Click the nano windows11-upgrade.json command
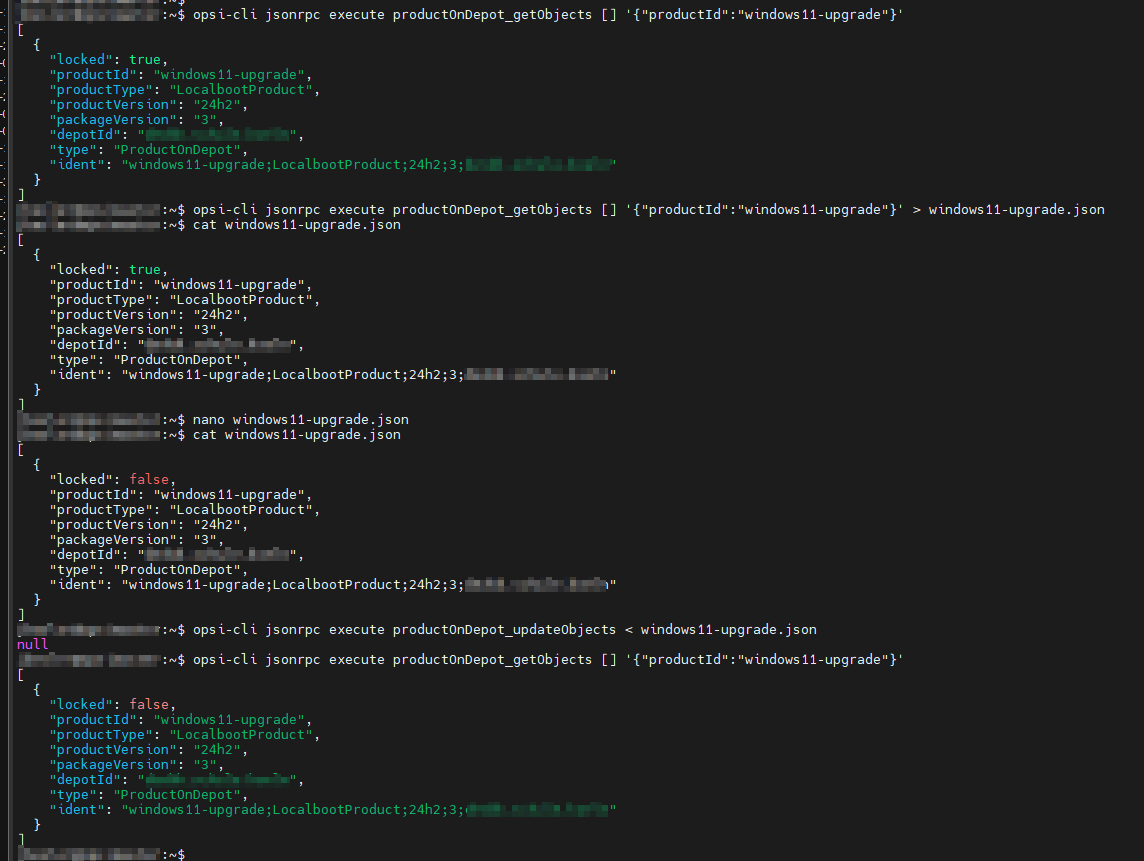 click(300, 420)
